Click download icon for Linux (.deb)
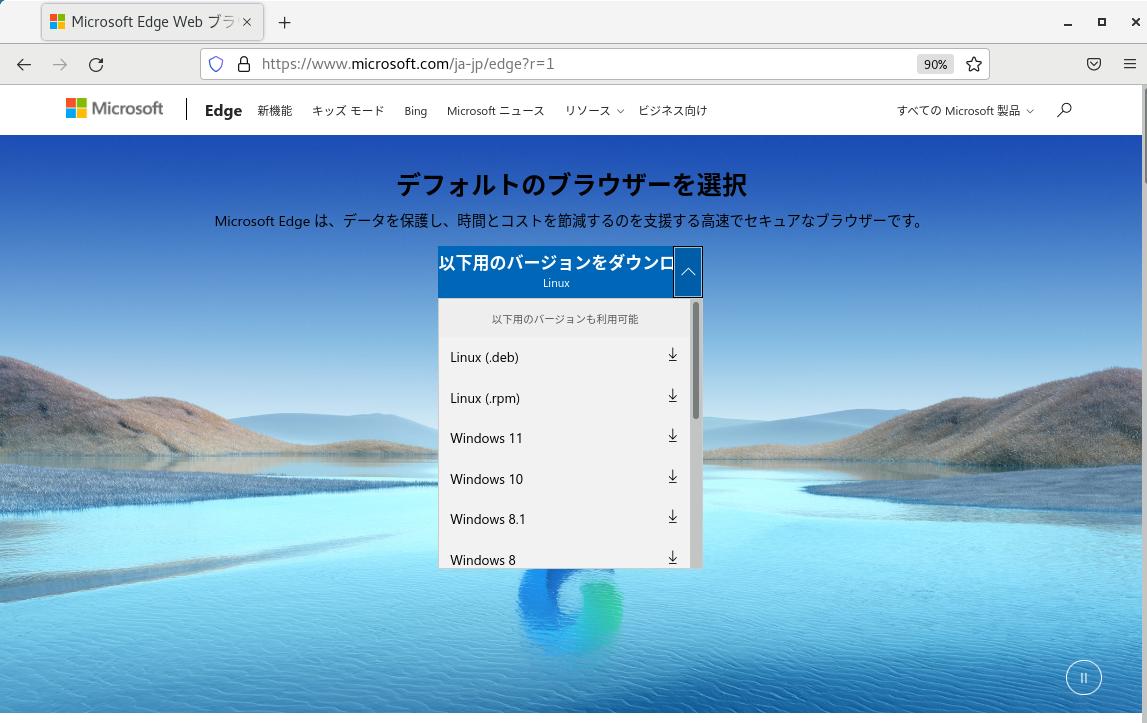1147x723 pixels. pos(672,355)
